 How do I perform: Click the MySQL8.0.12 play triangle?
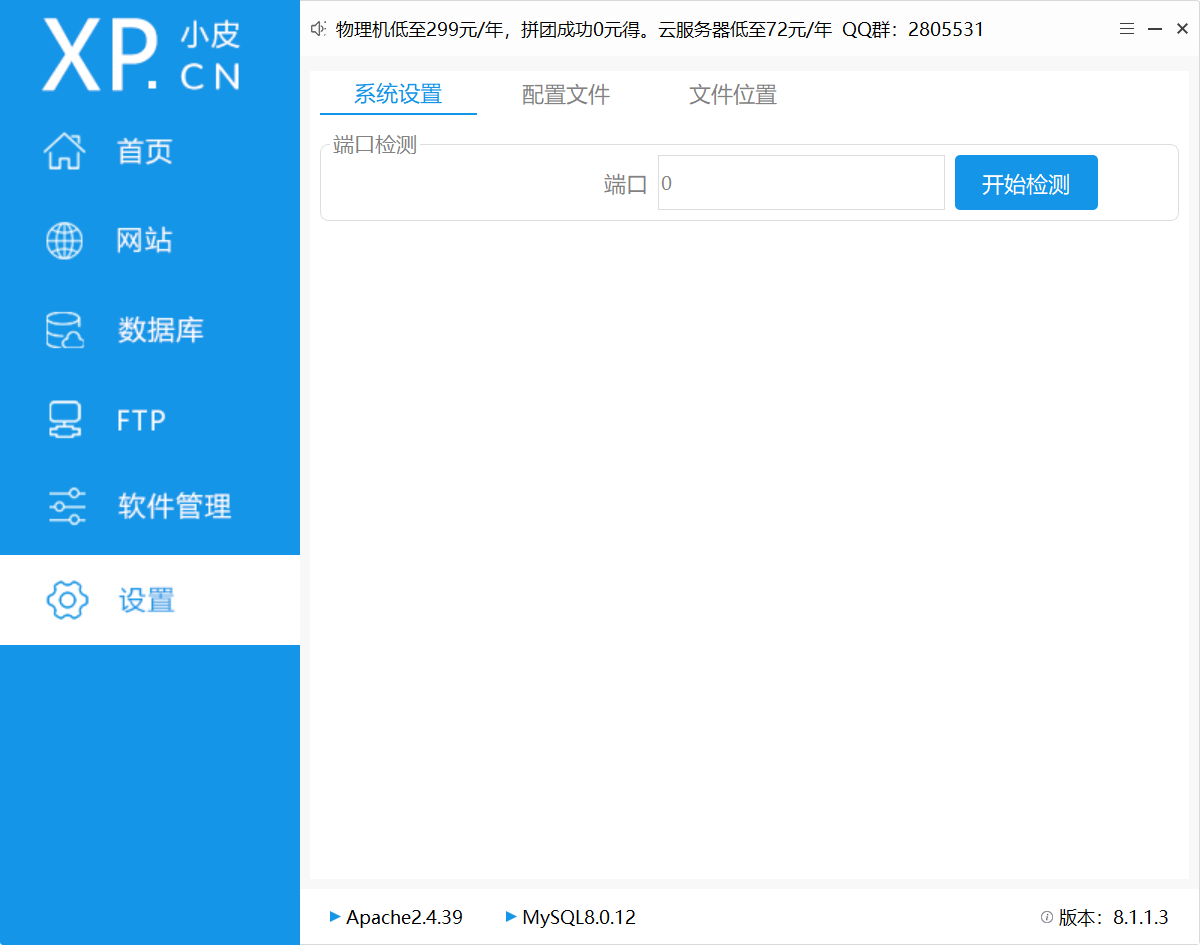point(511,916)
